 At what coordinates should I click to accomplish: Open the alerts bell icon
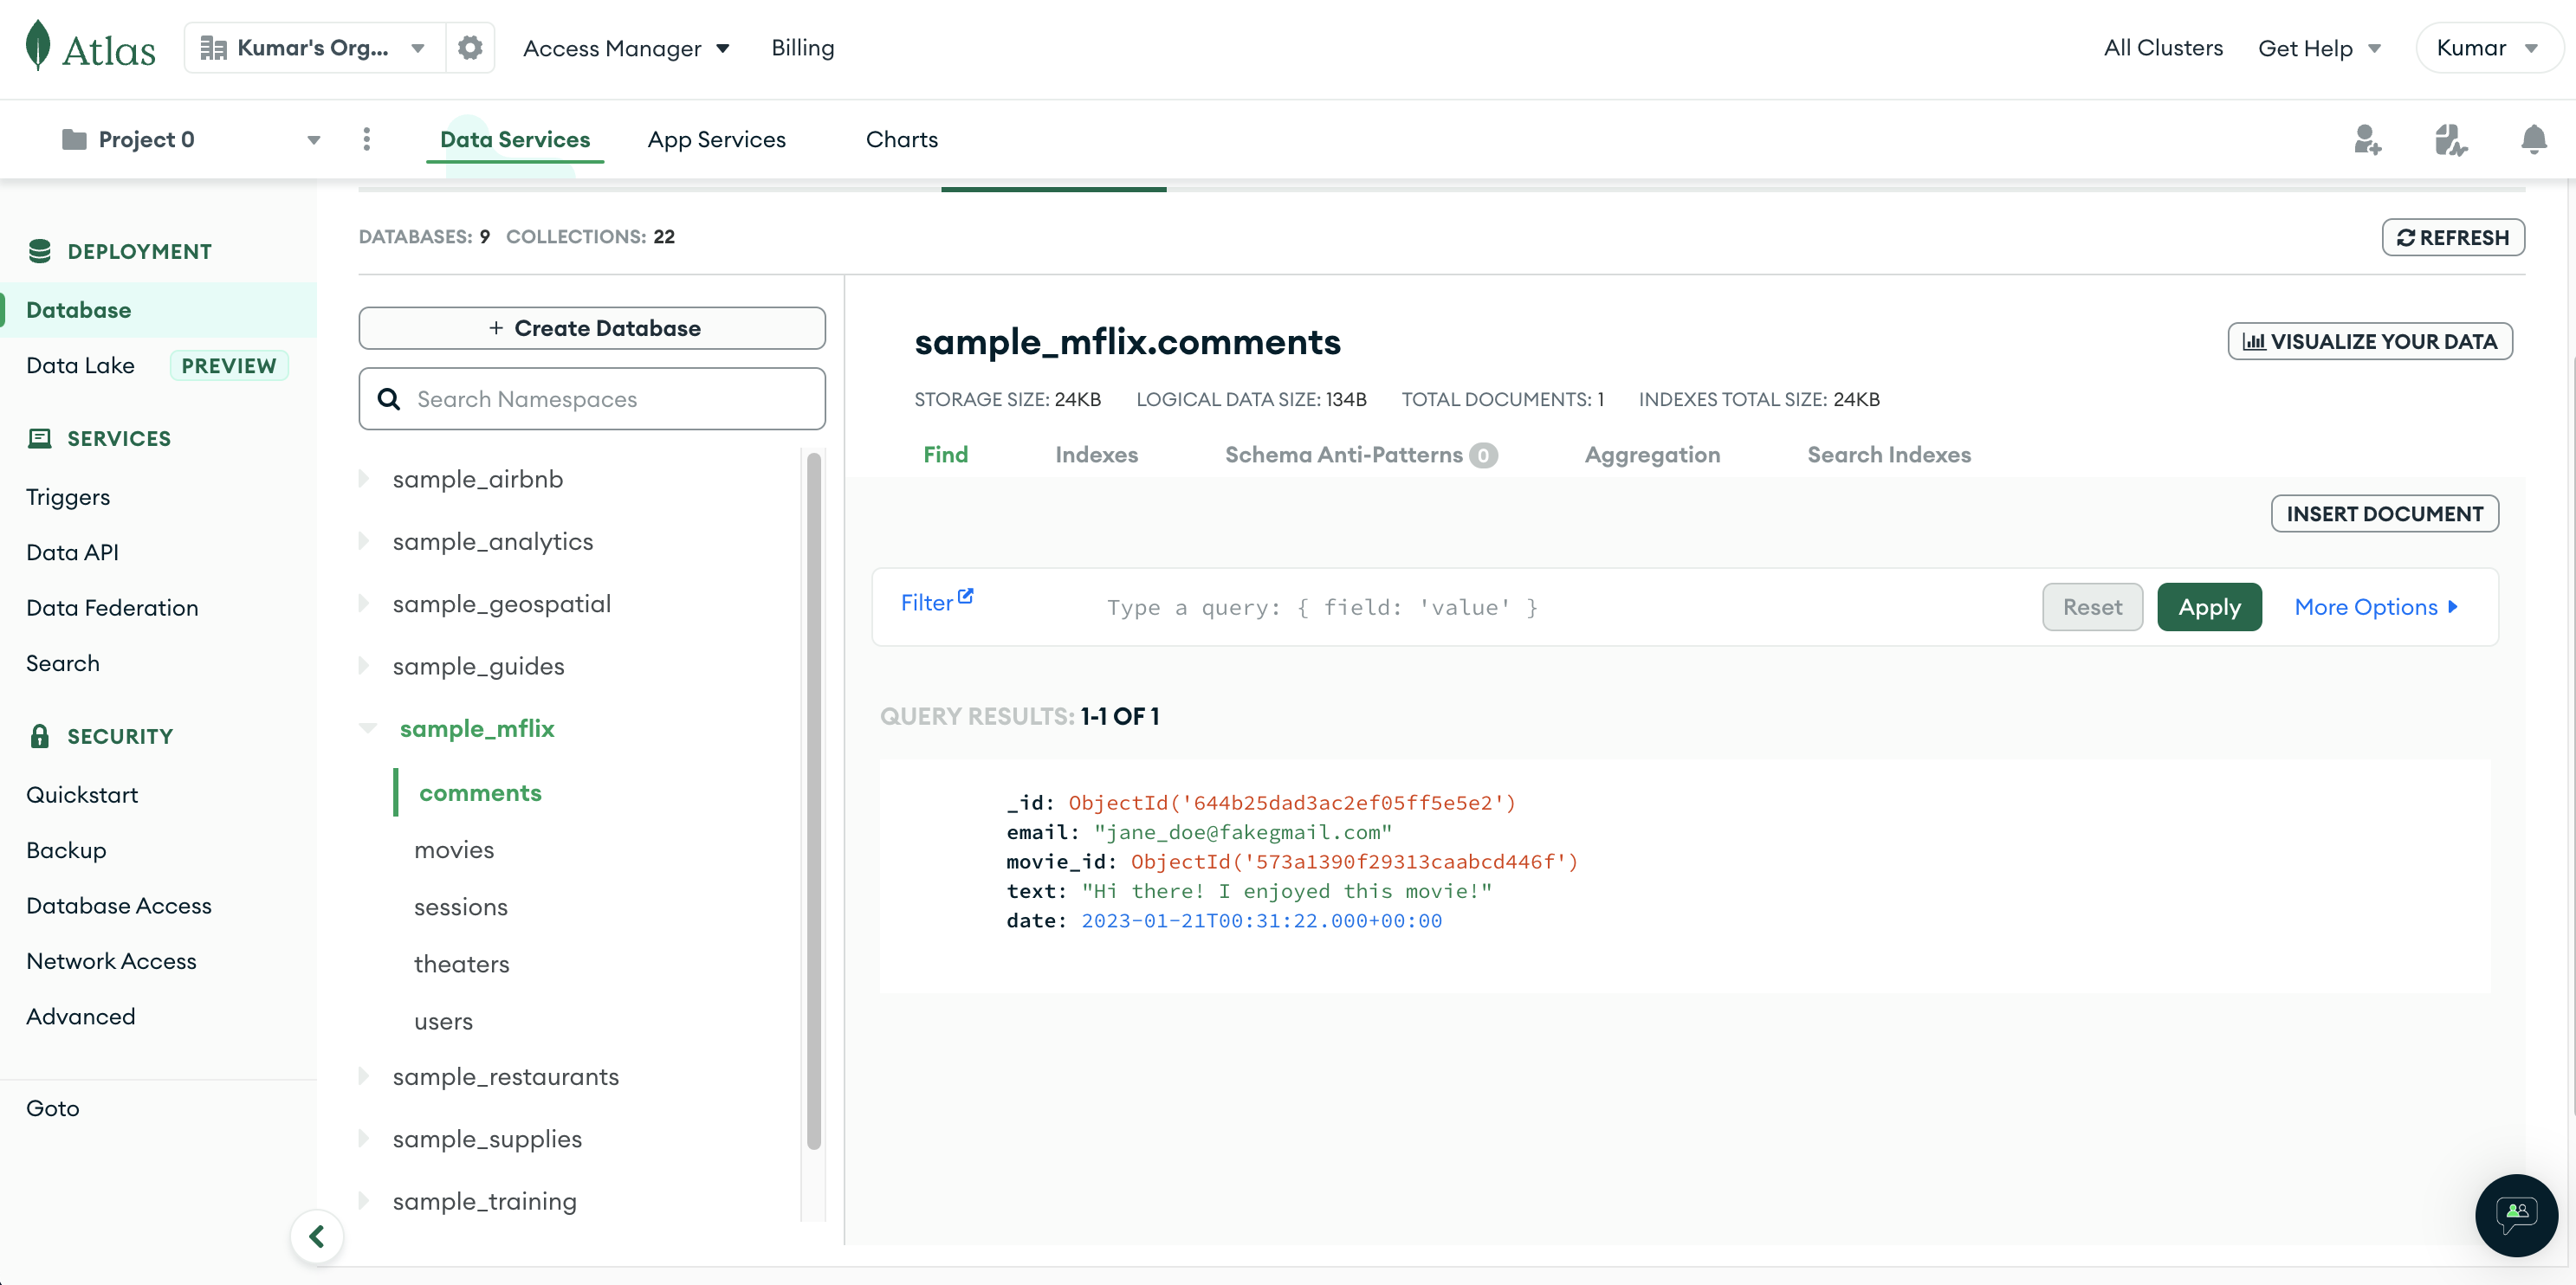pos(2533,139)
